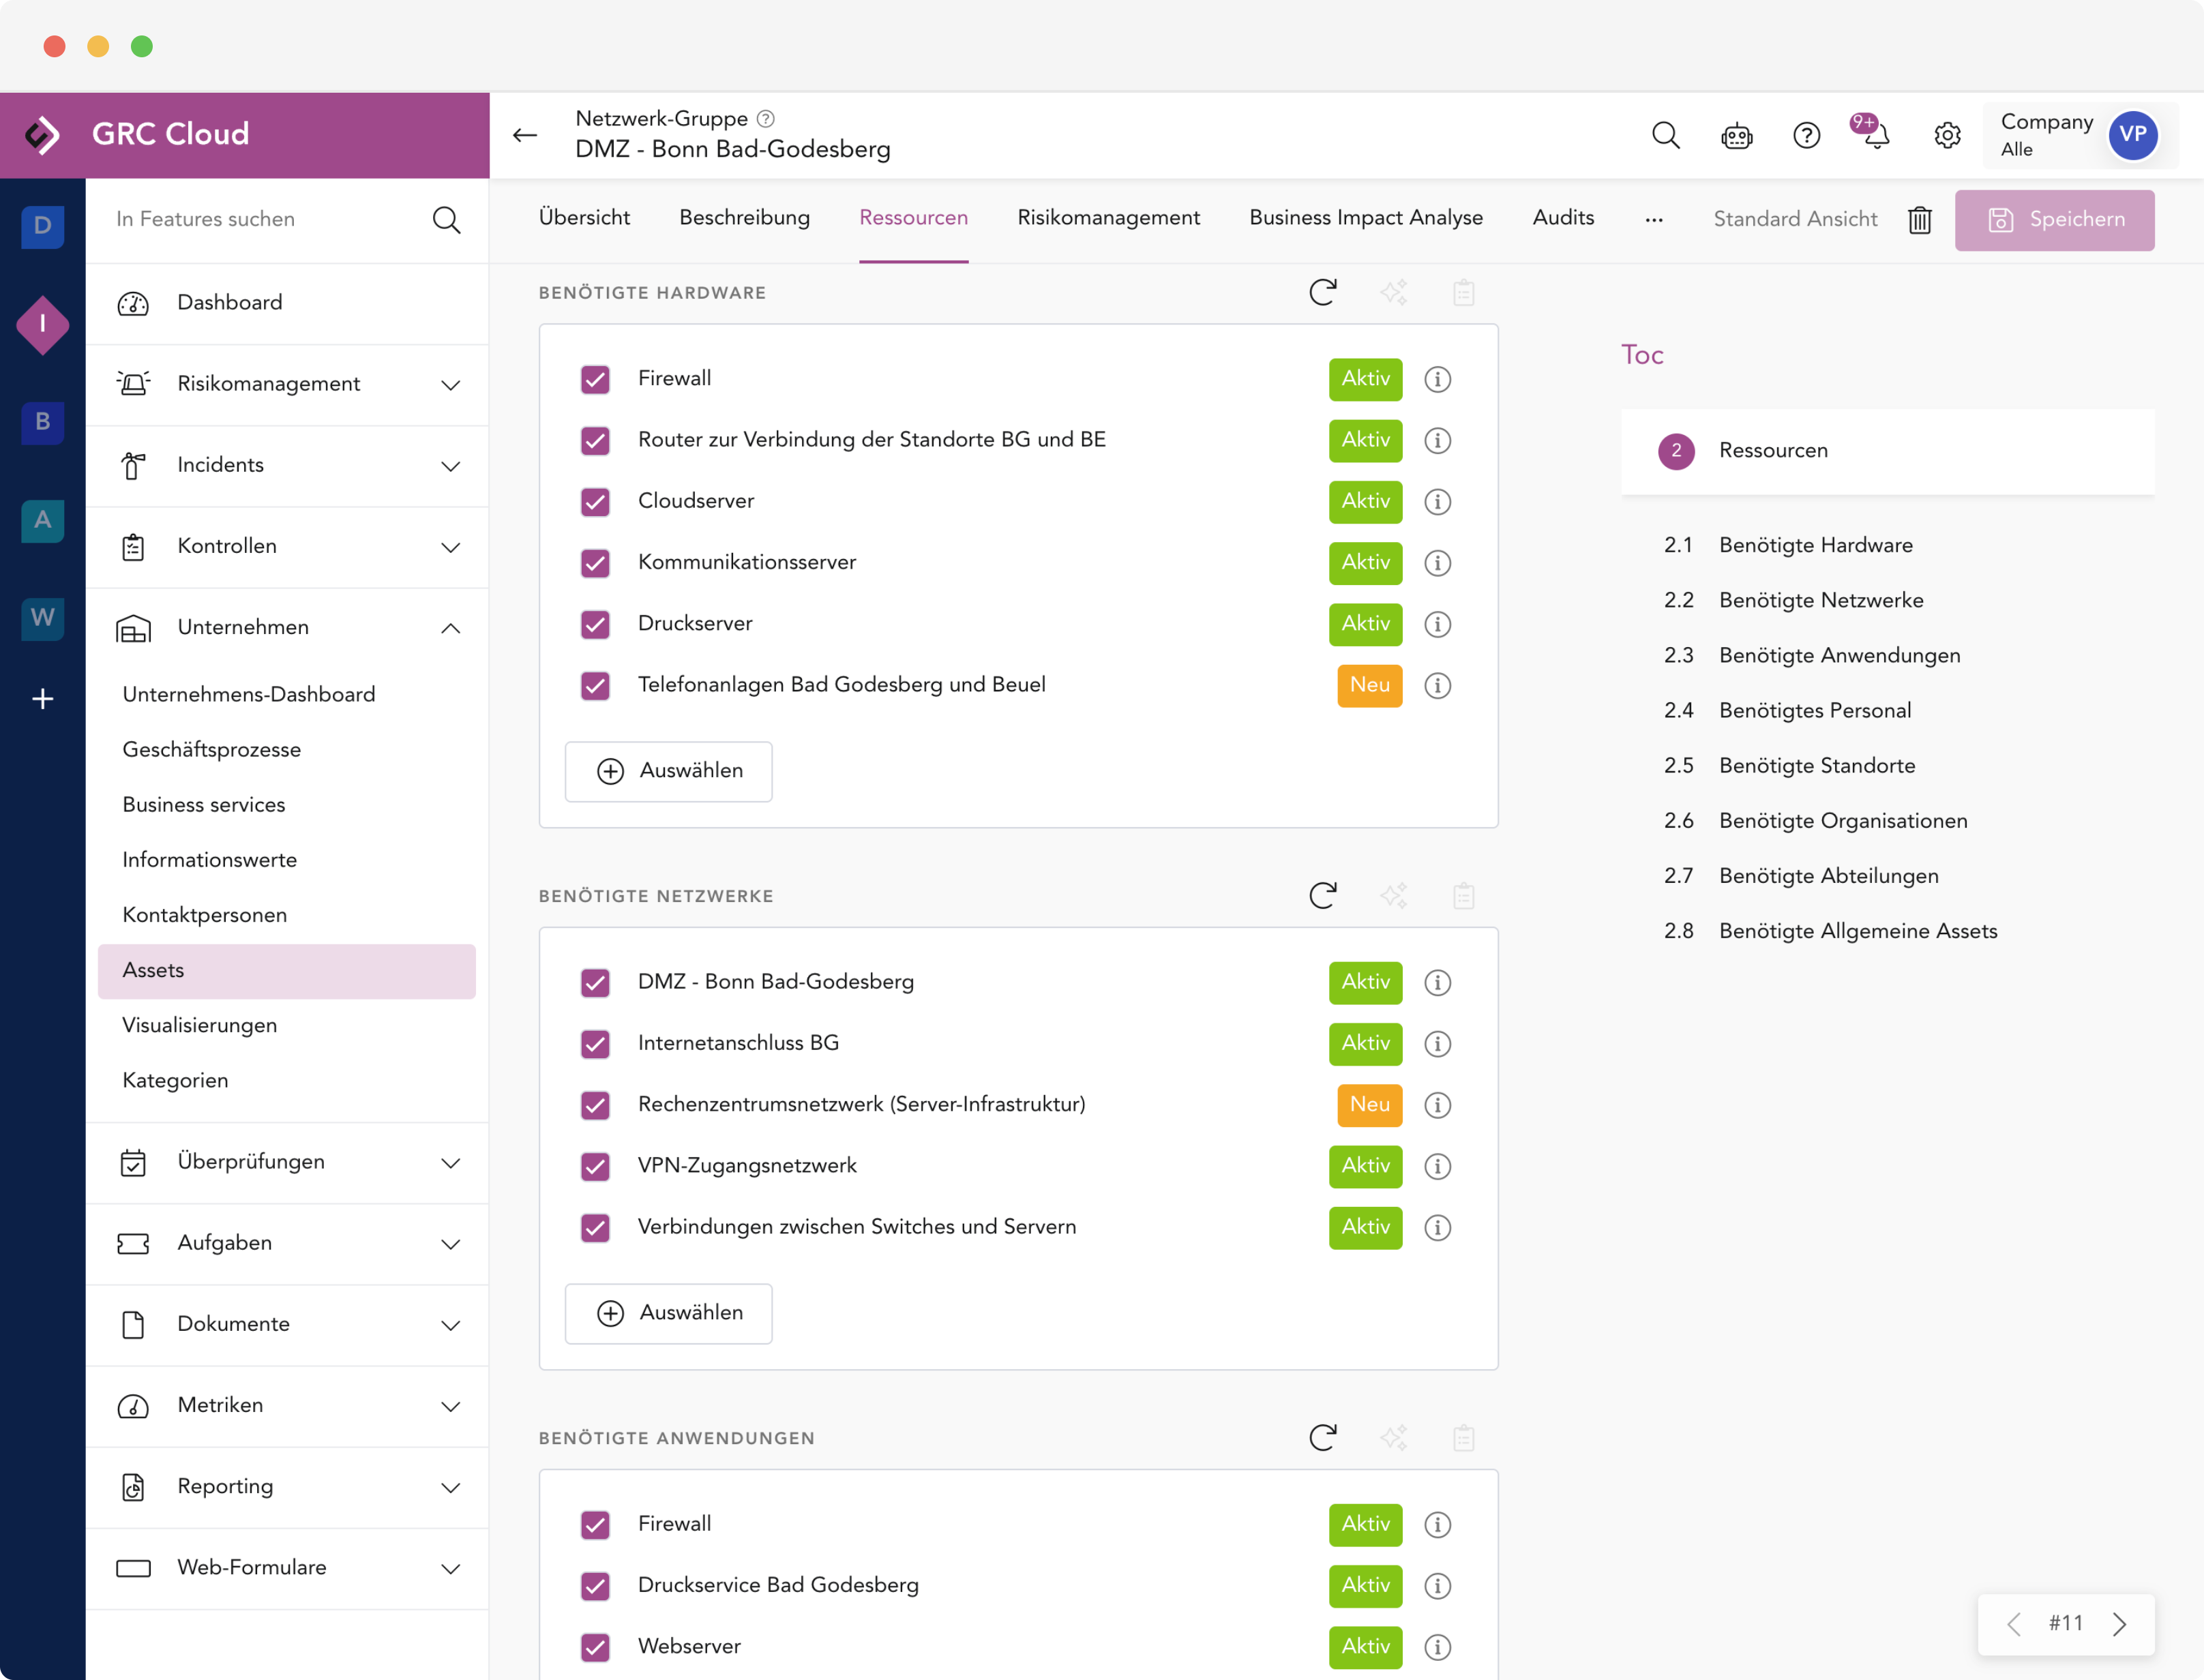The image size is (2204, 1680).
Task: Click the Speichern button
Action: pyautogui.click(x=2054, y=220)
